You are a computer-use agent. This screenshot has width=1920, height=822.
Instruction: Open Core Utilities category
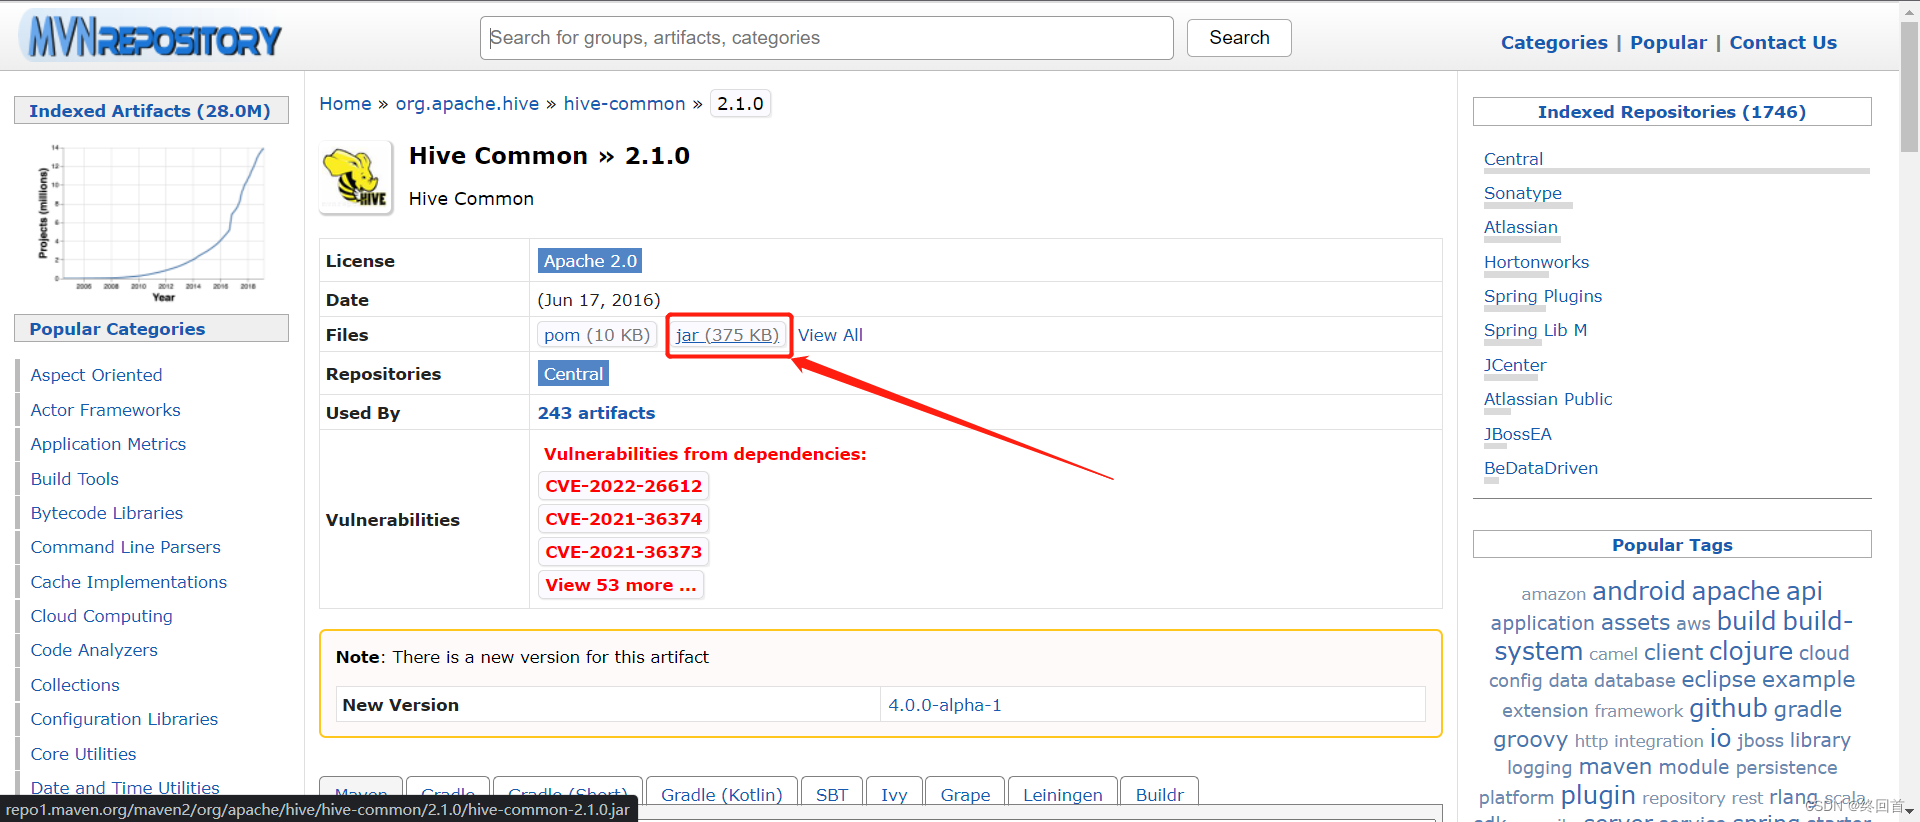(x=83, y=754)
